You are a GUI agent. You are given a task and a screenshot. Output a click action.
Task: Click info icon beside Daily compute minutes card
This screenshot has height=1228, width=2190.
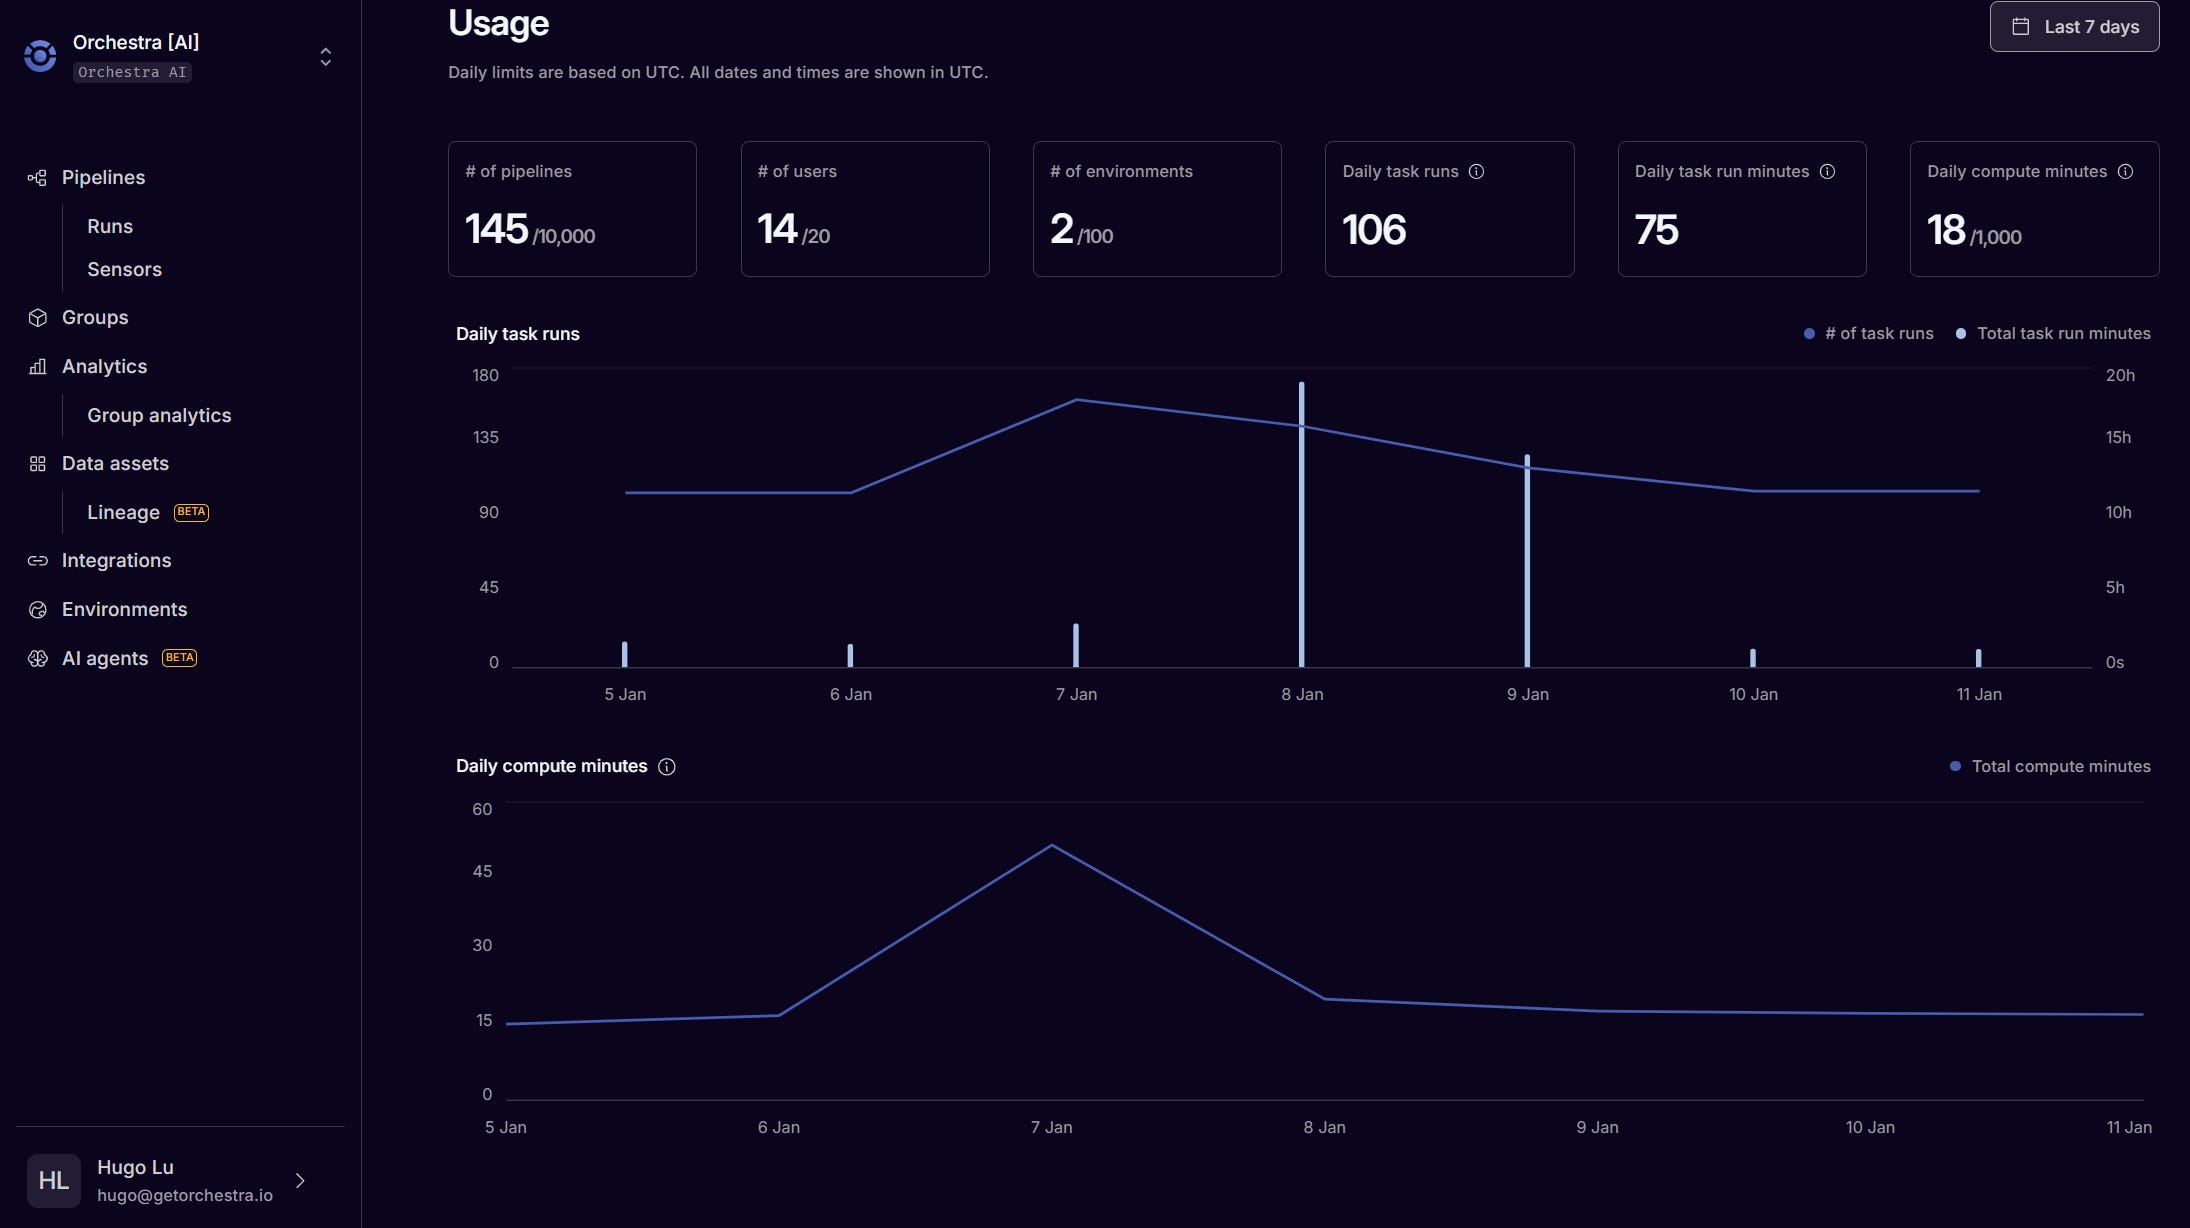point(2125,172)
